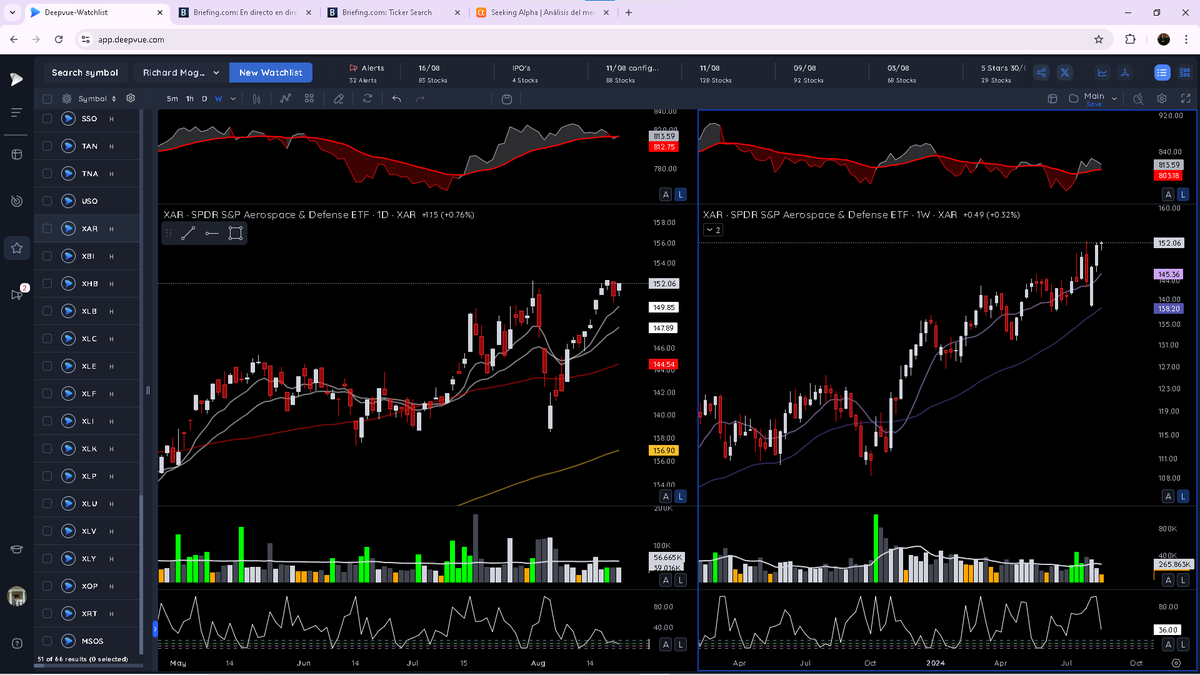The image size is (1200, 675).
Task: Check the USO row checkbox
Action: [x=47, y=201]
